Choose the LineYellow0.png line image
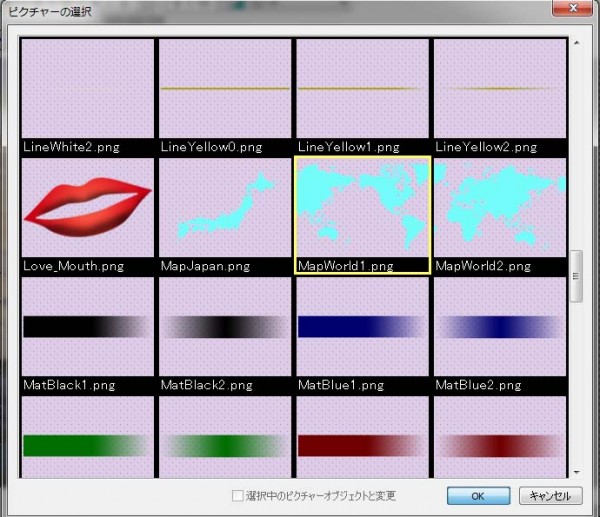This screenshot has width=600, height=517. [x=225, y=89]
